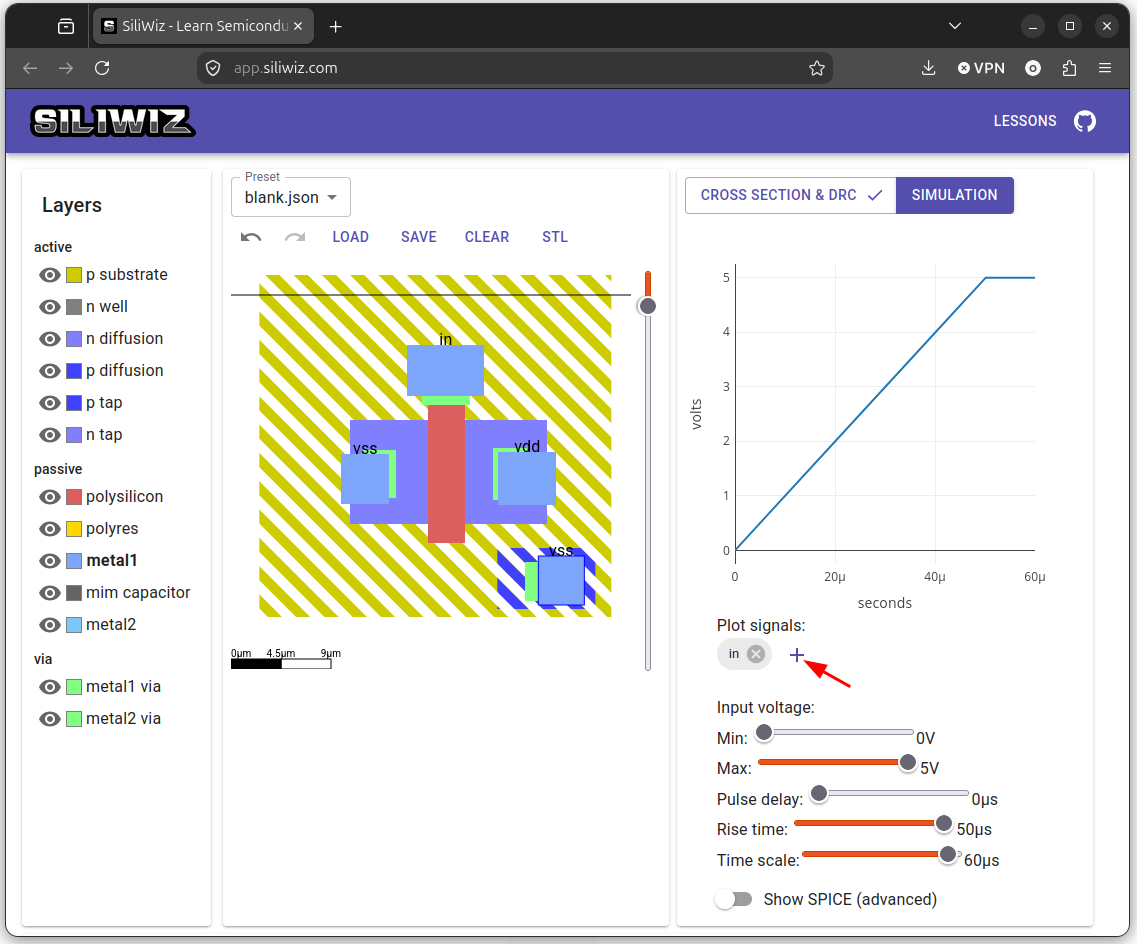Open the browser hamburger menu
This screenshot has width=1137, height=944.
(1104, 68)
